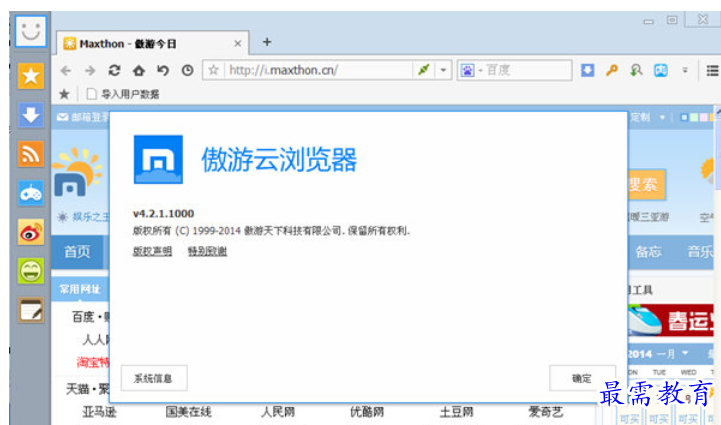Open address bar dropdown arrow

click(x=443, y=70)
